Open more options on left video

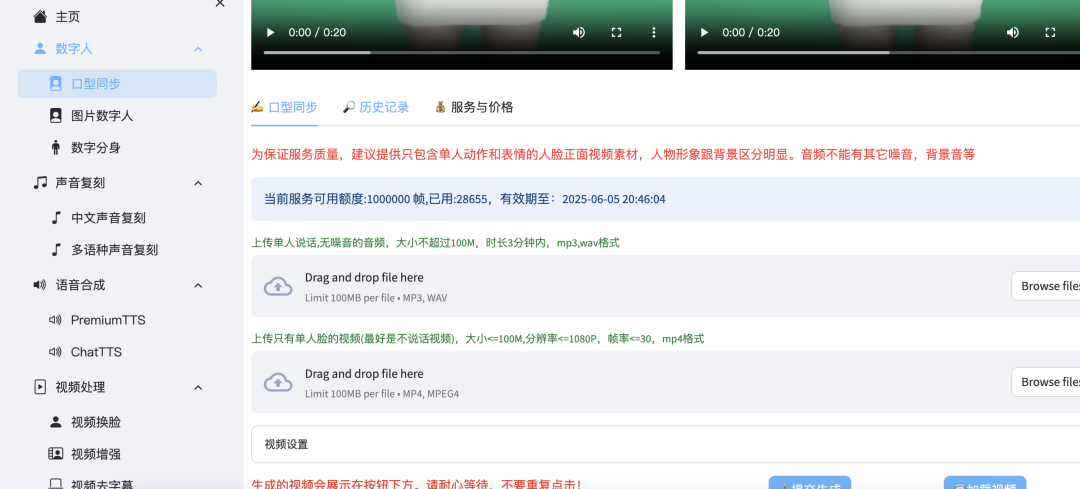[654, 32]
